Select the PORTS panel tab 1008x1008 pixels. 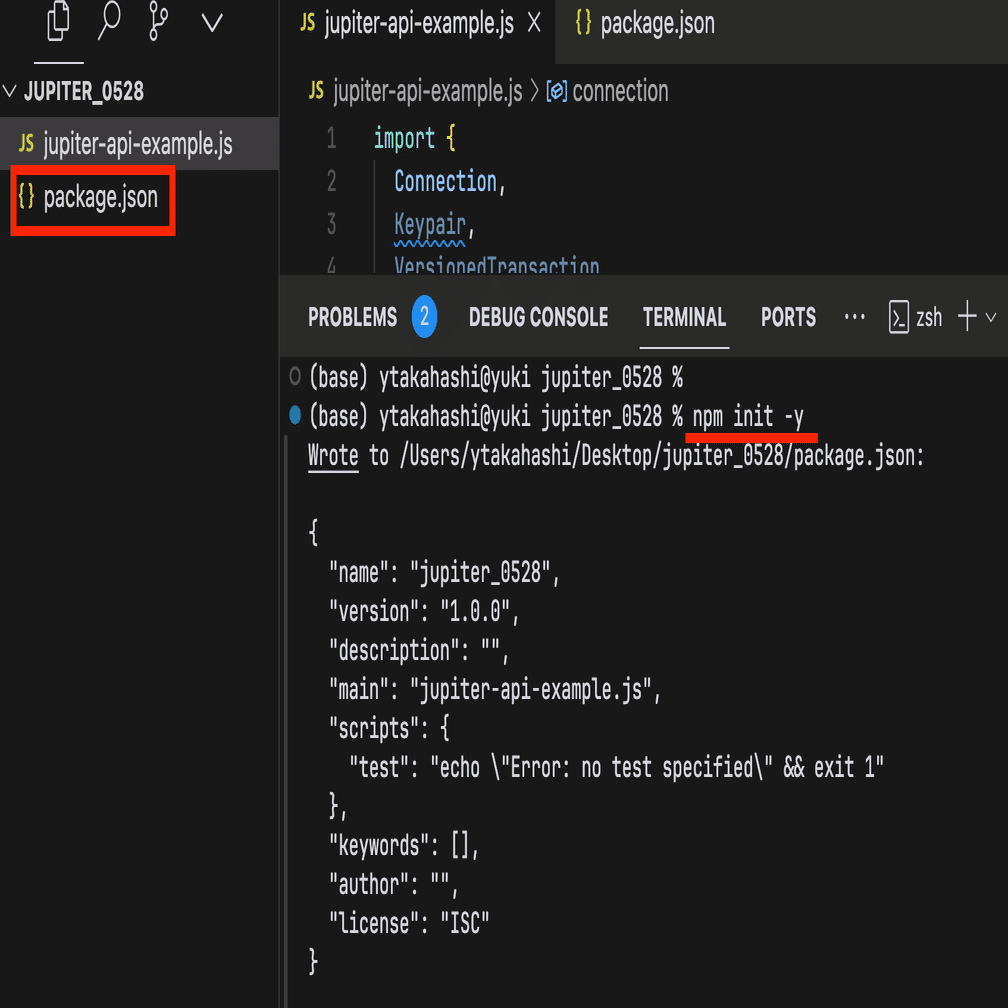788,317
